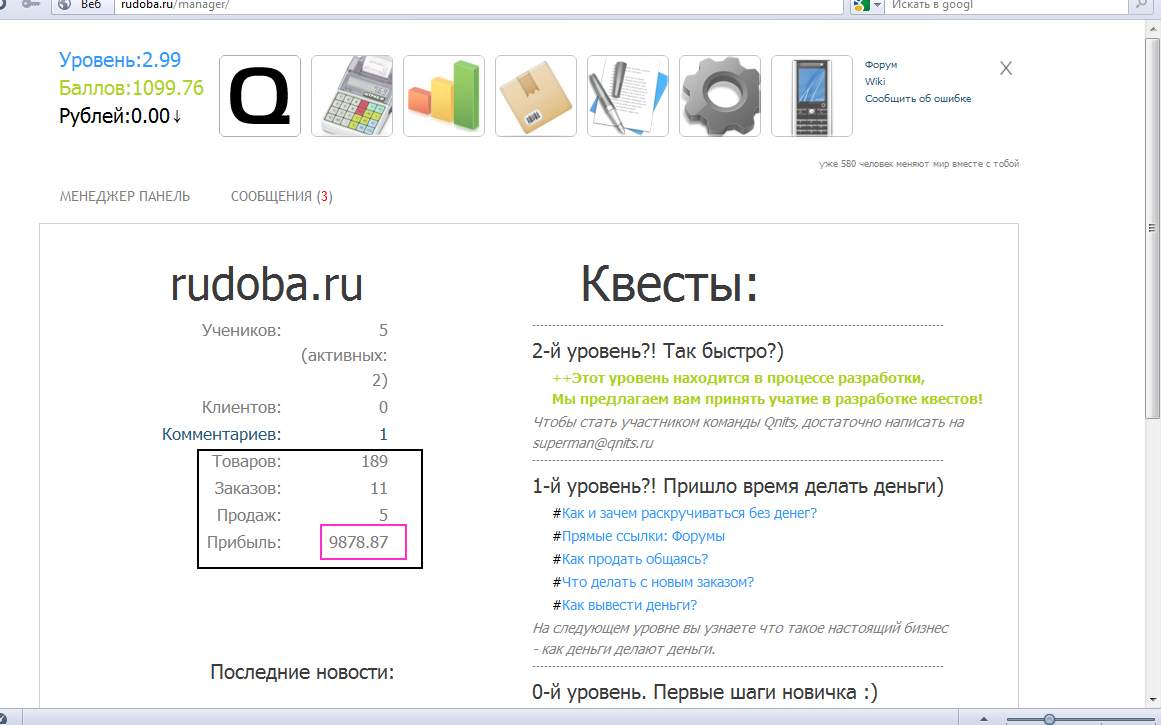Open the pen and notepad icon

(x=627, y=96)
